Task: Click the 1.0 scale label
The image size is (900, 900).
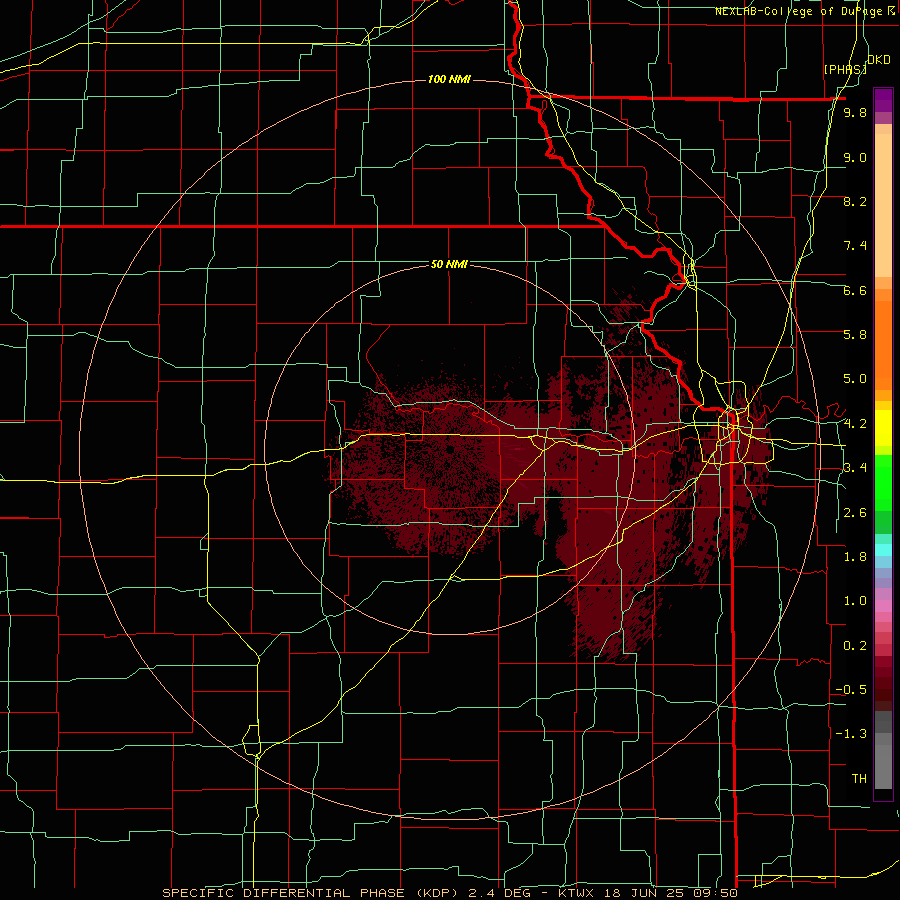Action: click(x=855, y=601)
